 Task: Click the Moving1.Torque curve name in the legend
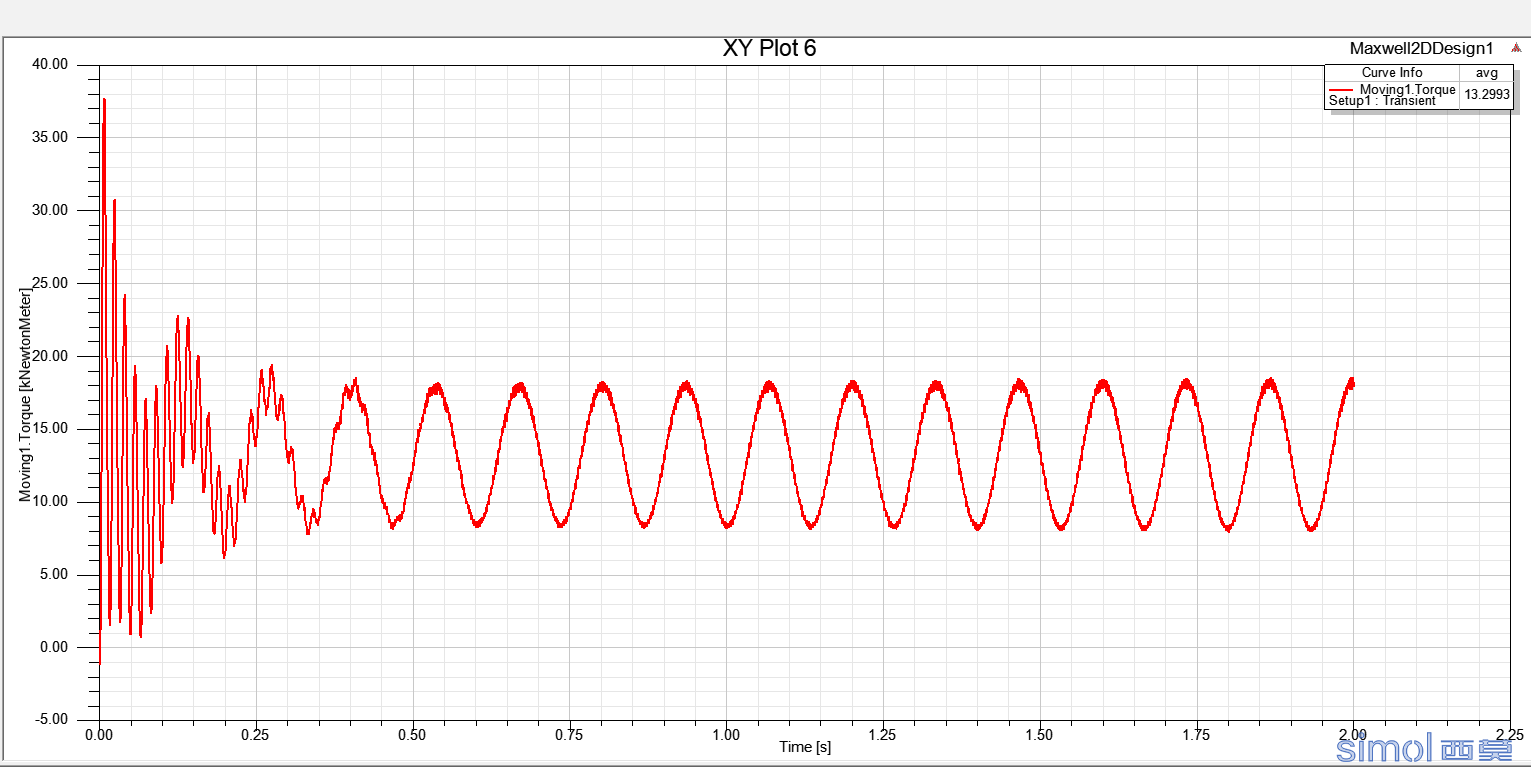[x=1408, y=90]
